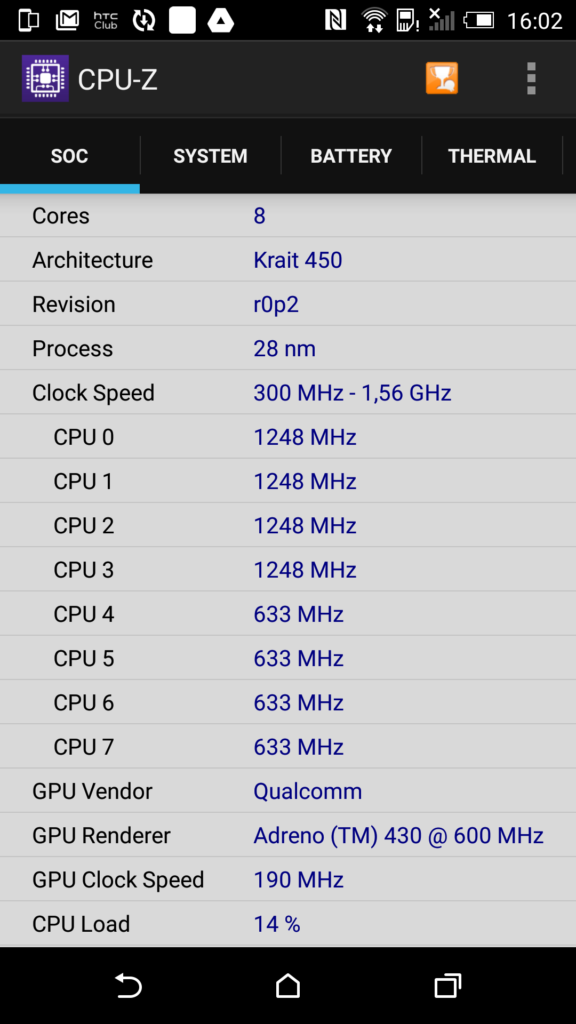Select the GPU Renderer Adreno 430 row
The height and width of the screenshot is (1024, 576).
[x=288, y=835]
